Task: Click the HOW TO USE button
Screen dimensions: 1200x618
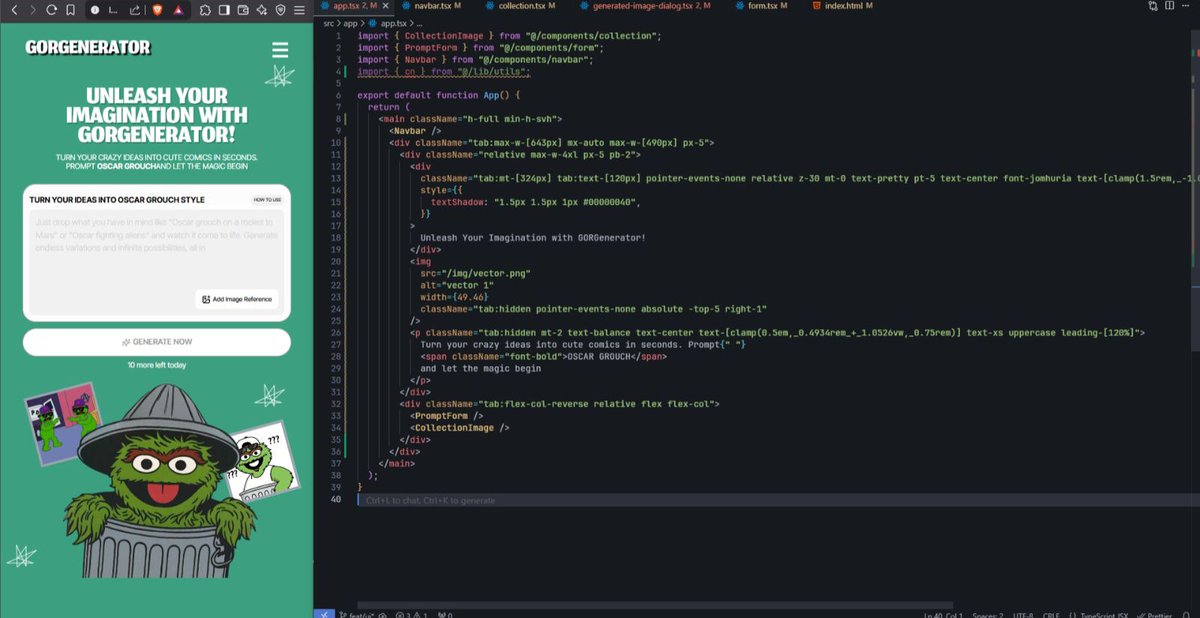Action: pyautogui.click(x=267, y=199)
